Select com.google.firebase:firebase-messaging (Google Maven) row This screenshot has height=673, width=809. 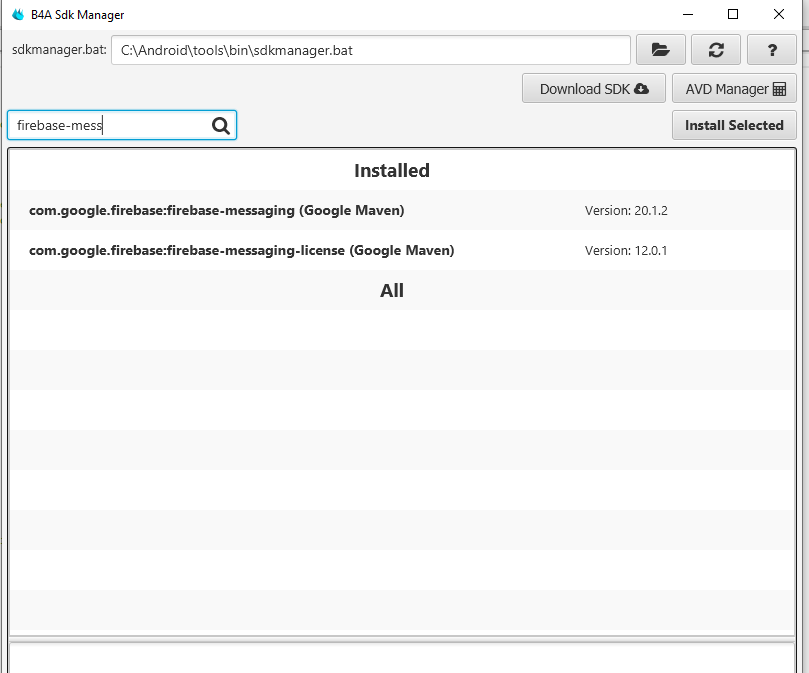(402, 210)
